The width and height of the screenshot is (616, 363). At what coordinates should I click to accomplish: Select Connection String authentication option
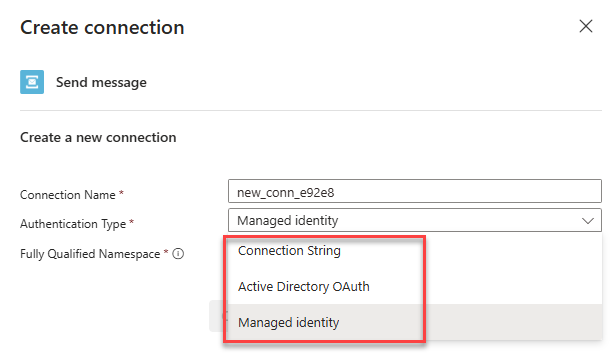[x=414, y=250]
